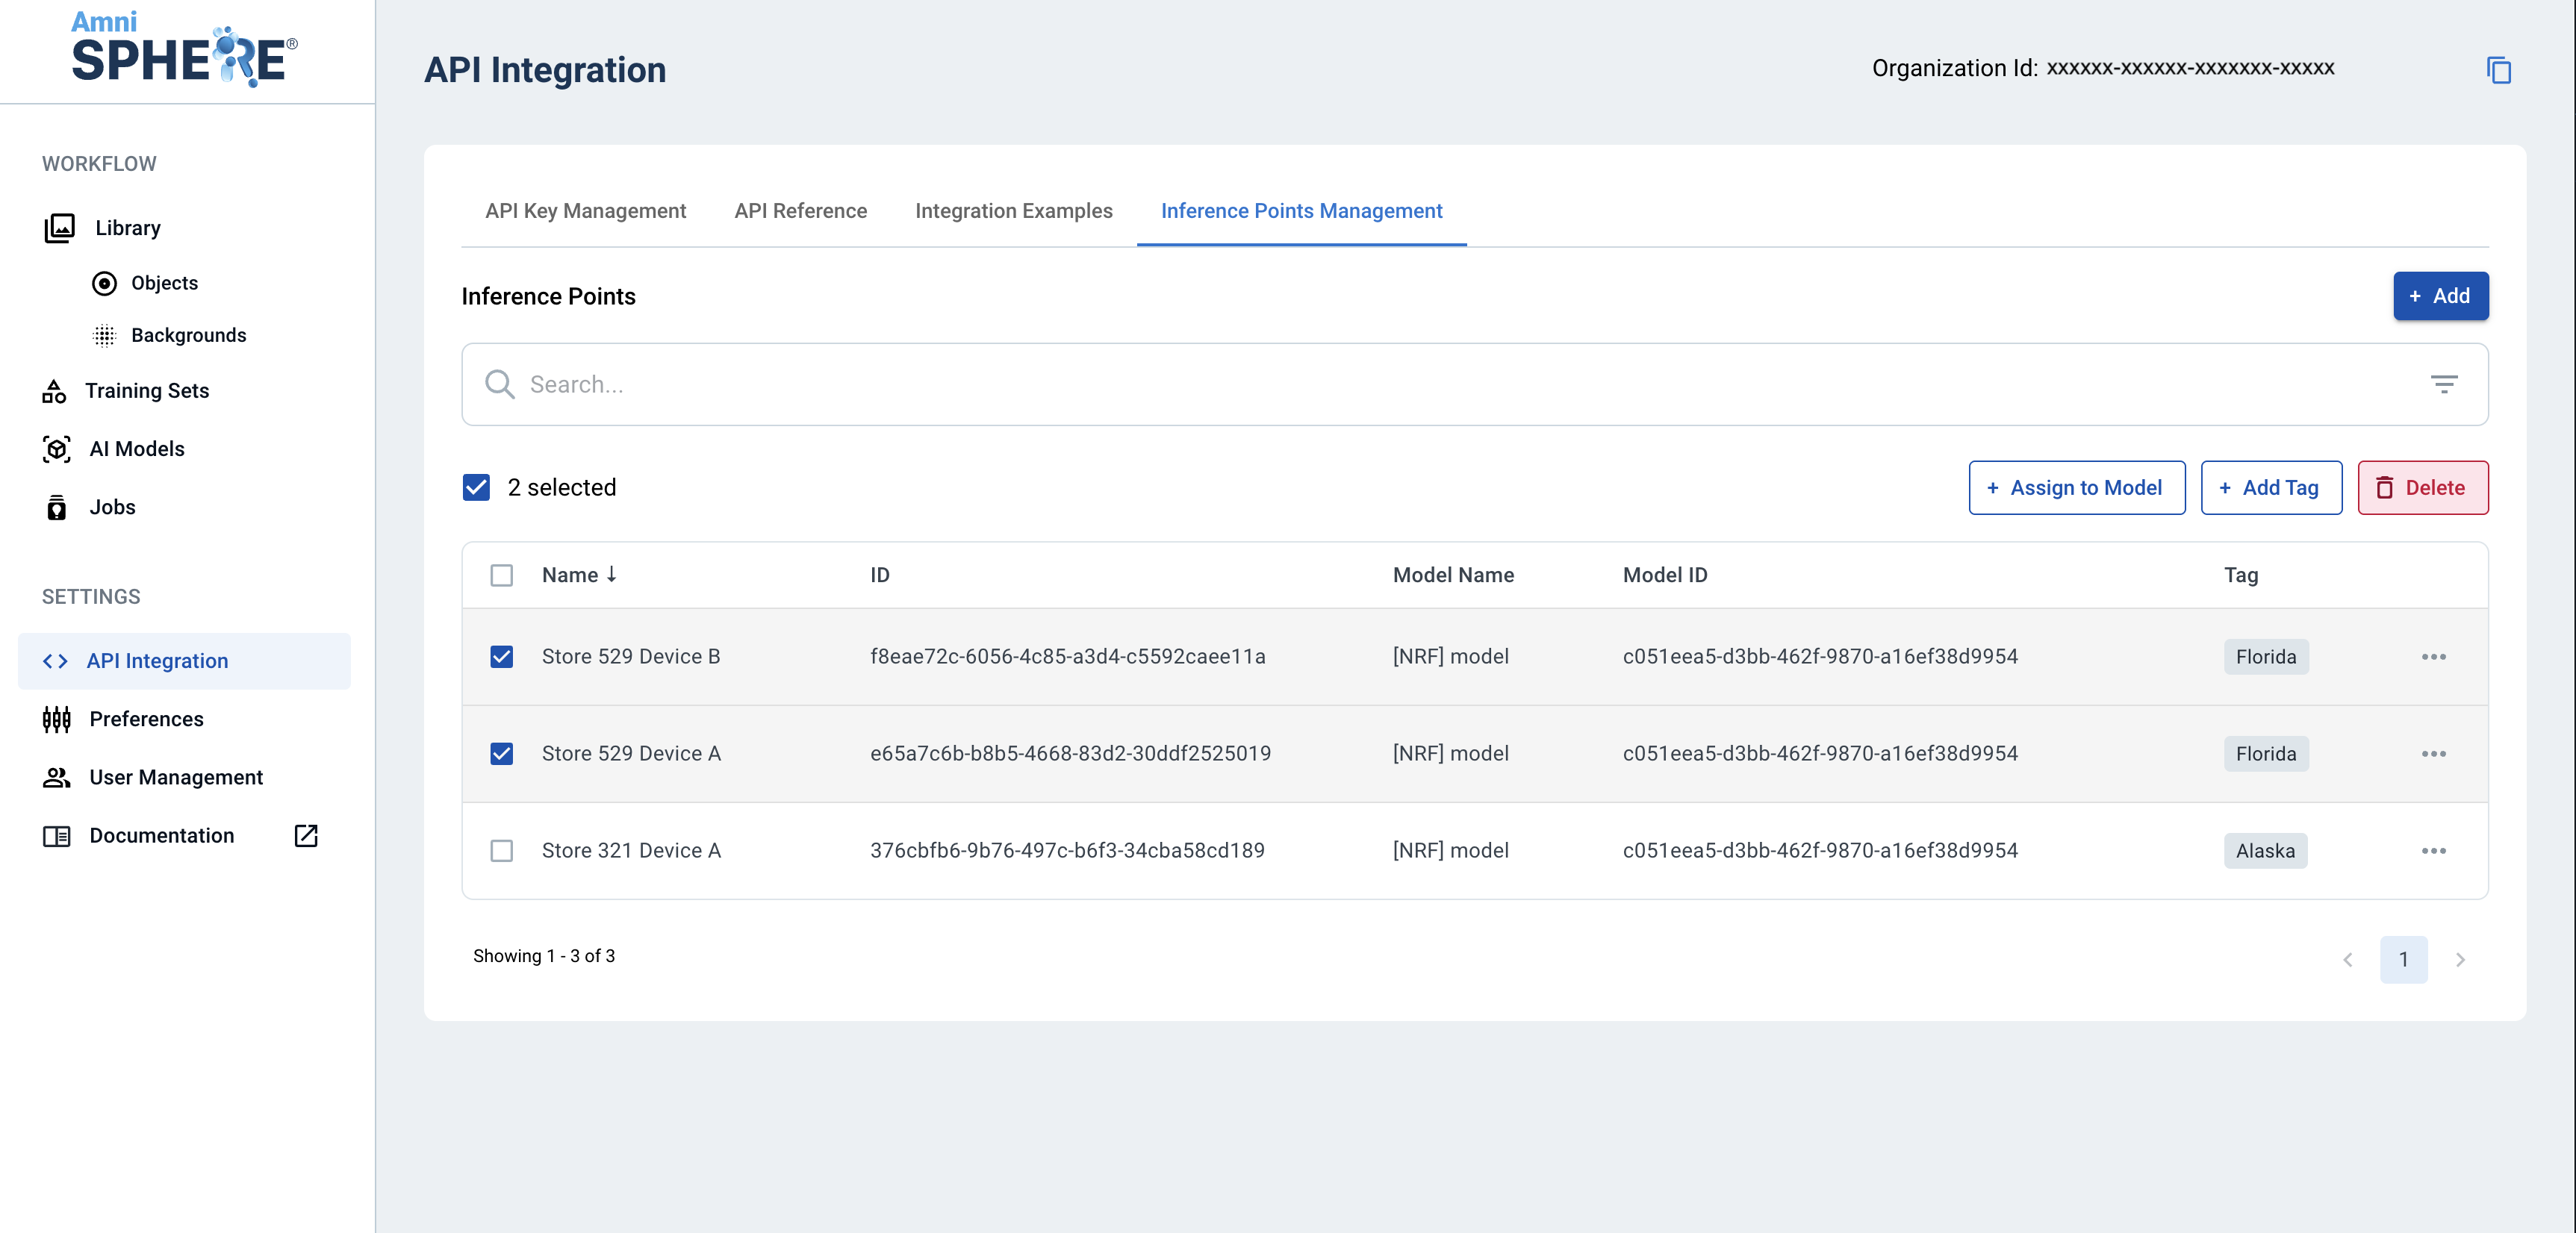
Task: Sort the table by the Name column arrow
Action: click(611, 574)
